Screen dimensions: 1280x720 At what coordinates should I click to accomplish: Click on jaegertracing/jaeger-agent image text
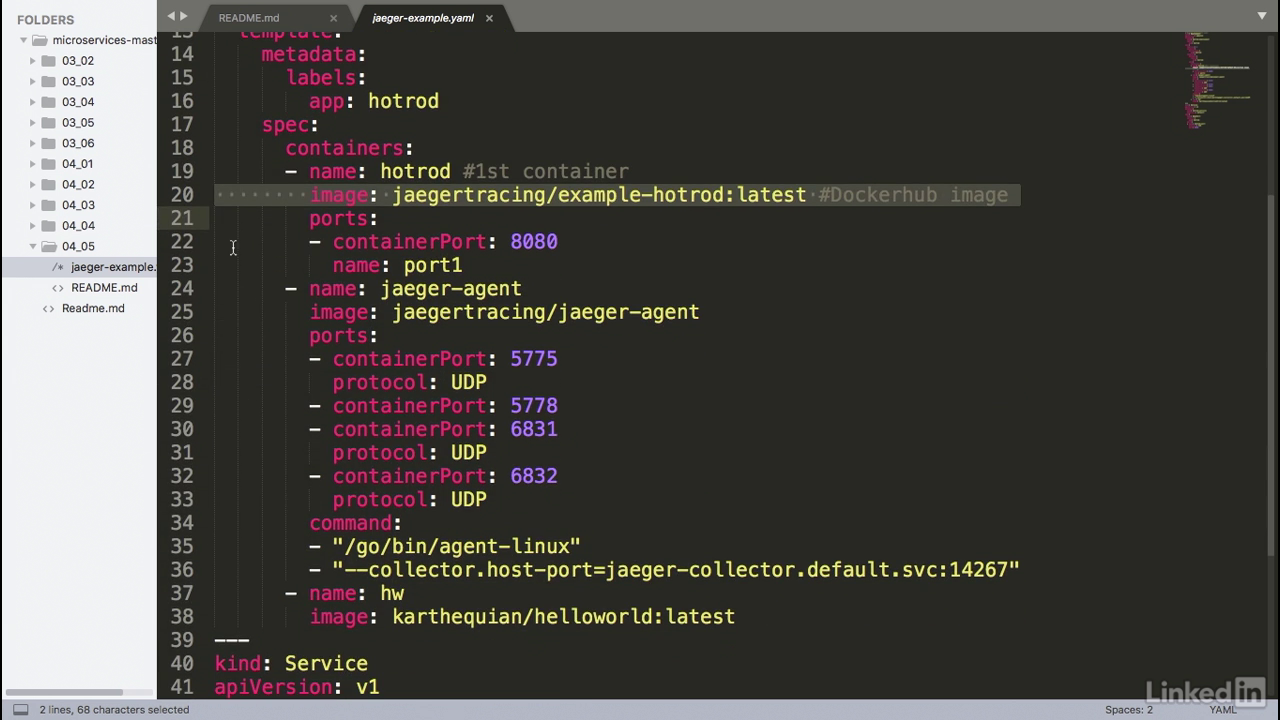coord(546,313)
